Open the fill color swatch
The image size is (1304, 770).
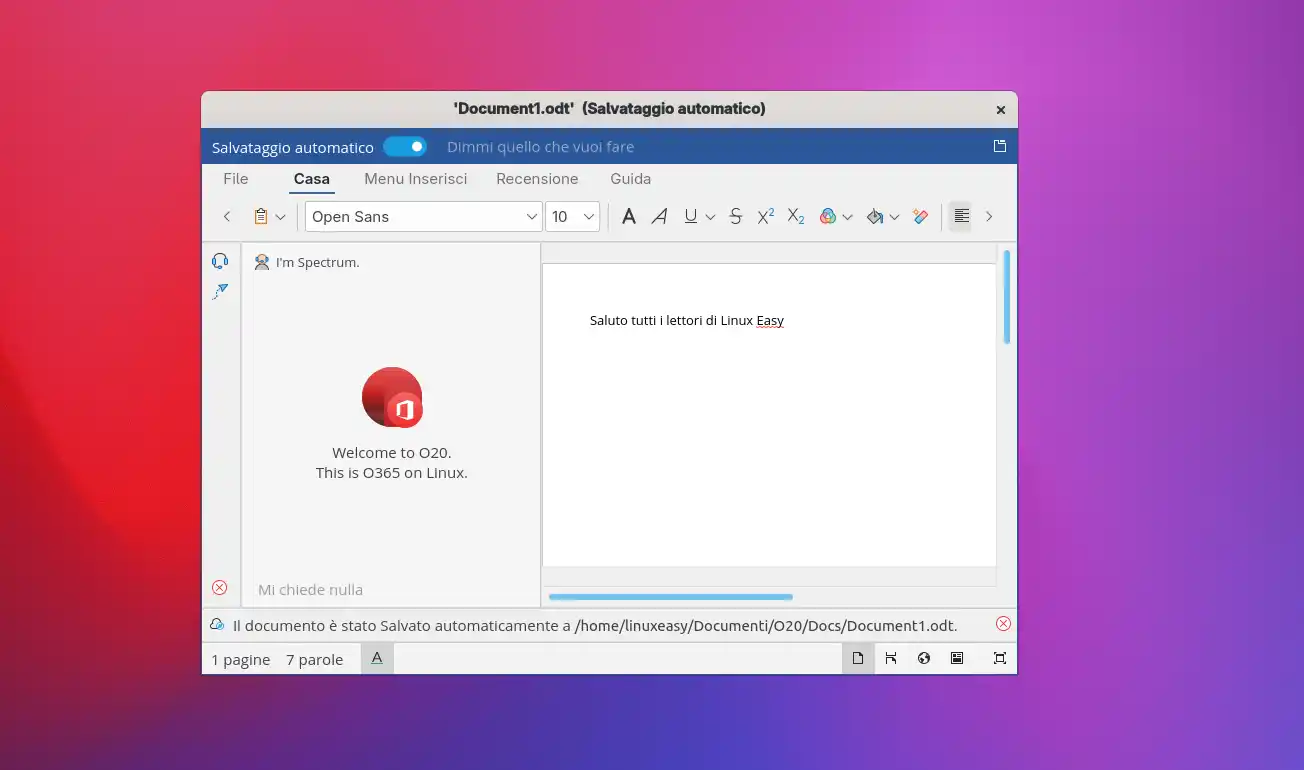(875, 216)
